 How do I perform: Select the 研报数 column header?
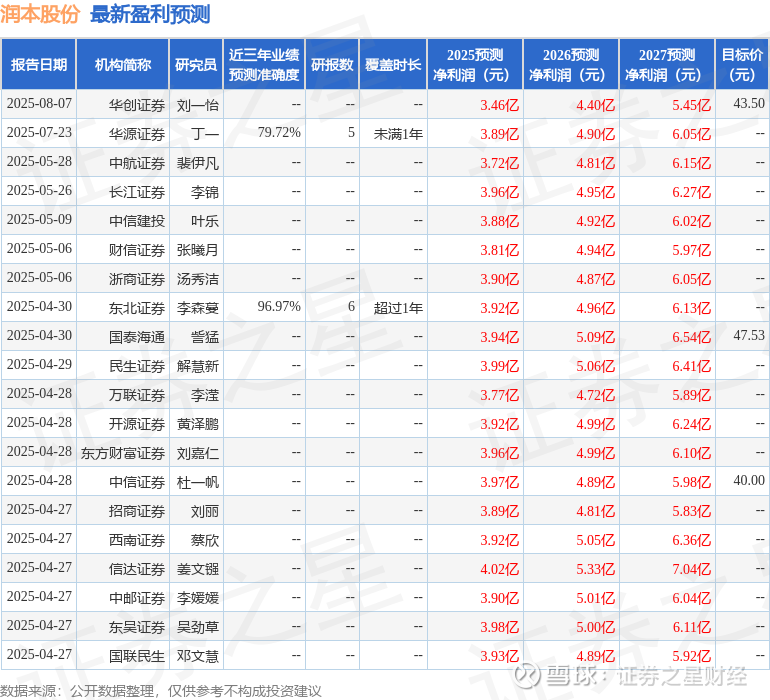332,64
